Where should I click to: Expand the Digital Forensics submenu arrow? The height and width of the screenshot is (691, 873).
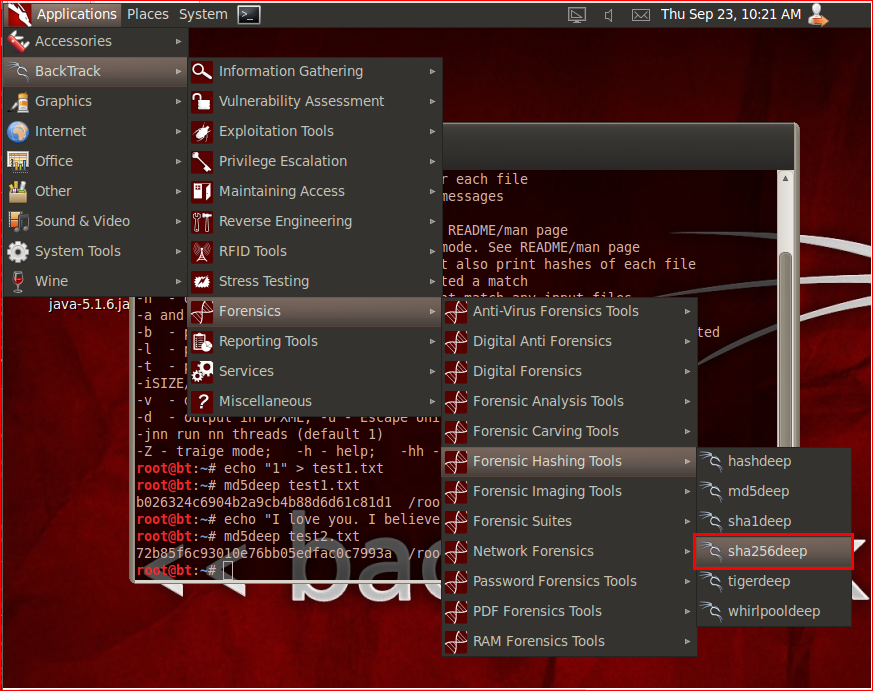(x=688, y=371)
